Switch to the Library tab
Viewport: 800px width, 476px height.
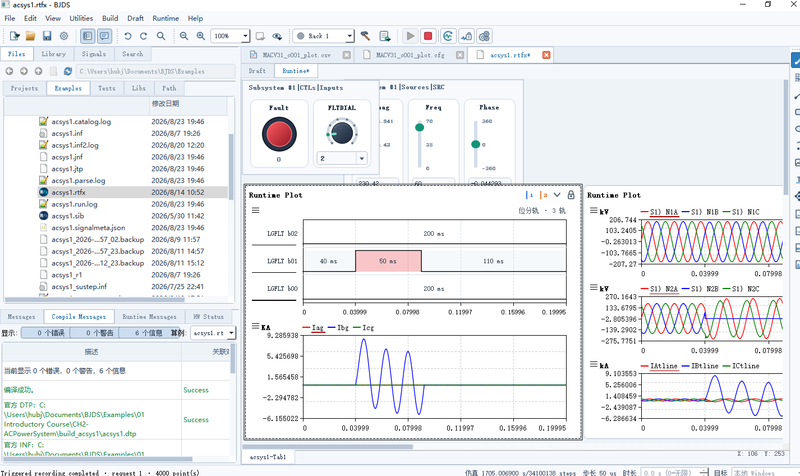tap(54, 54)
